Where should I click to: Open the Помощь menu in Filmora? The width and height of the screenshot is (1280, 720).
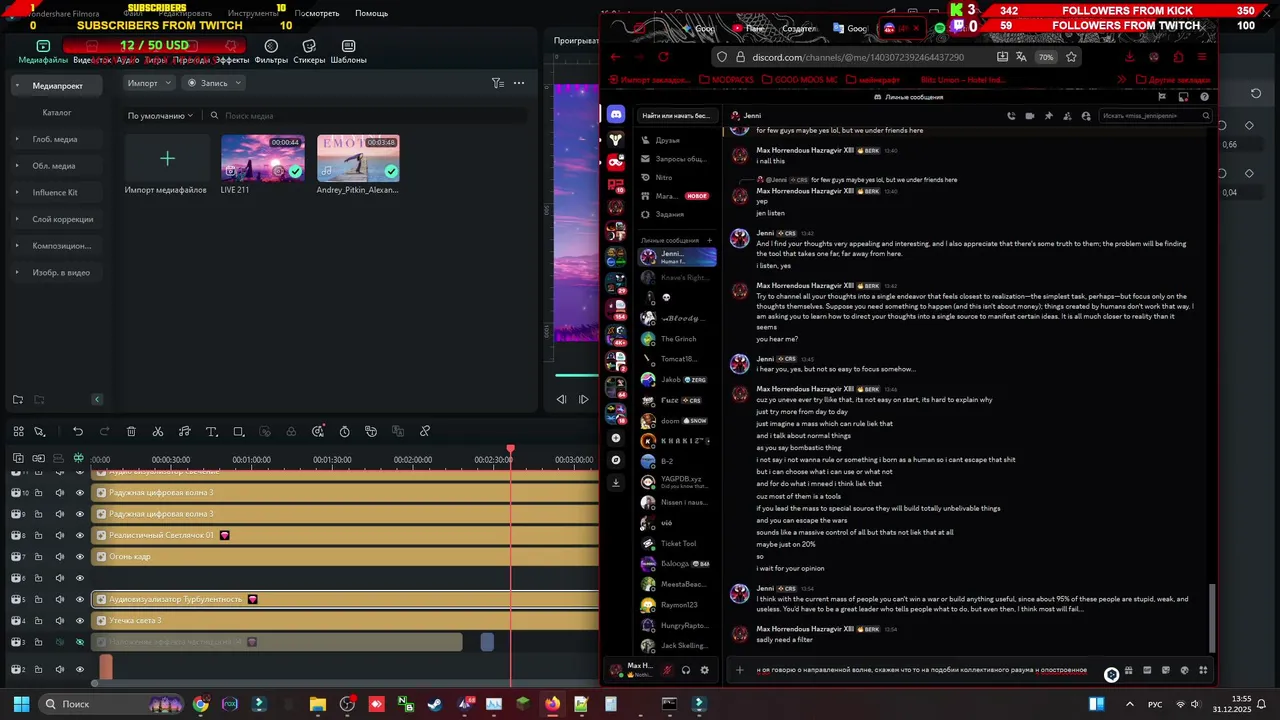pyautogui.click(x=371, y=13)
